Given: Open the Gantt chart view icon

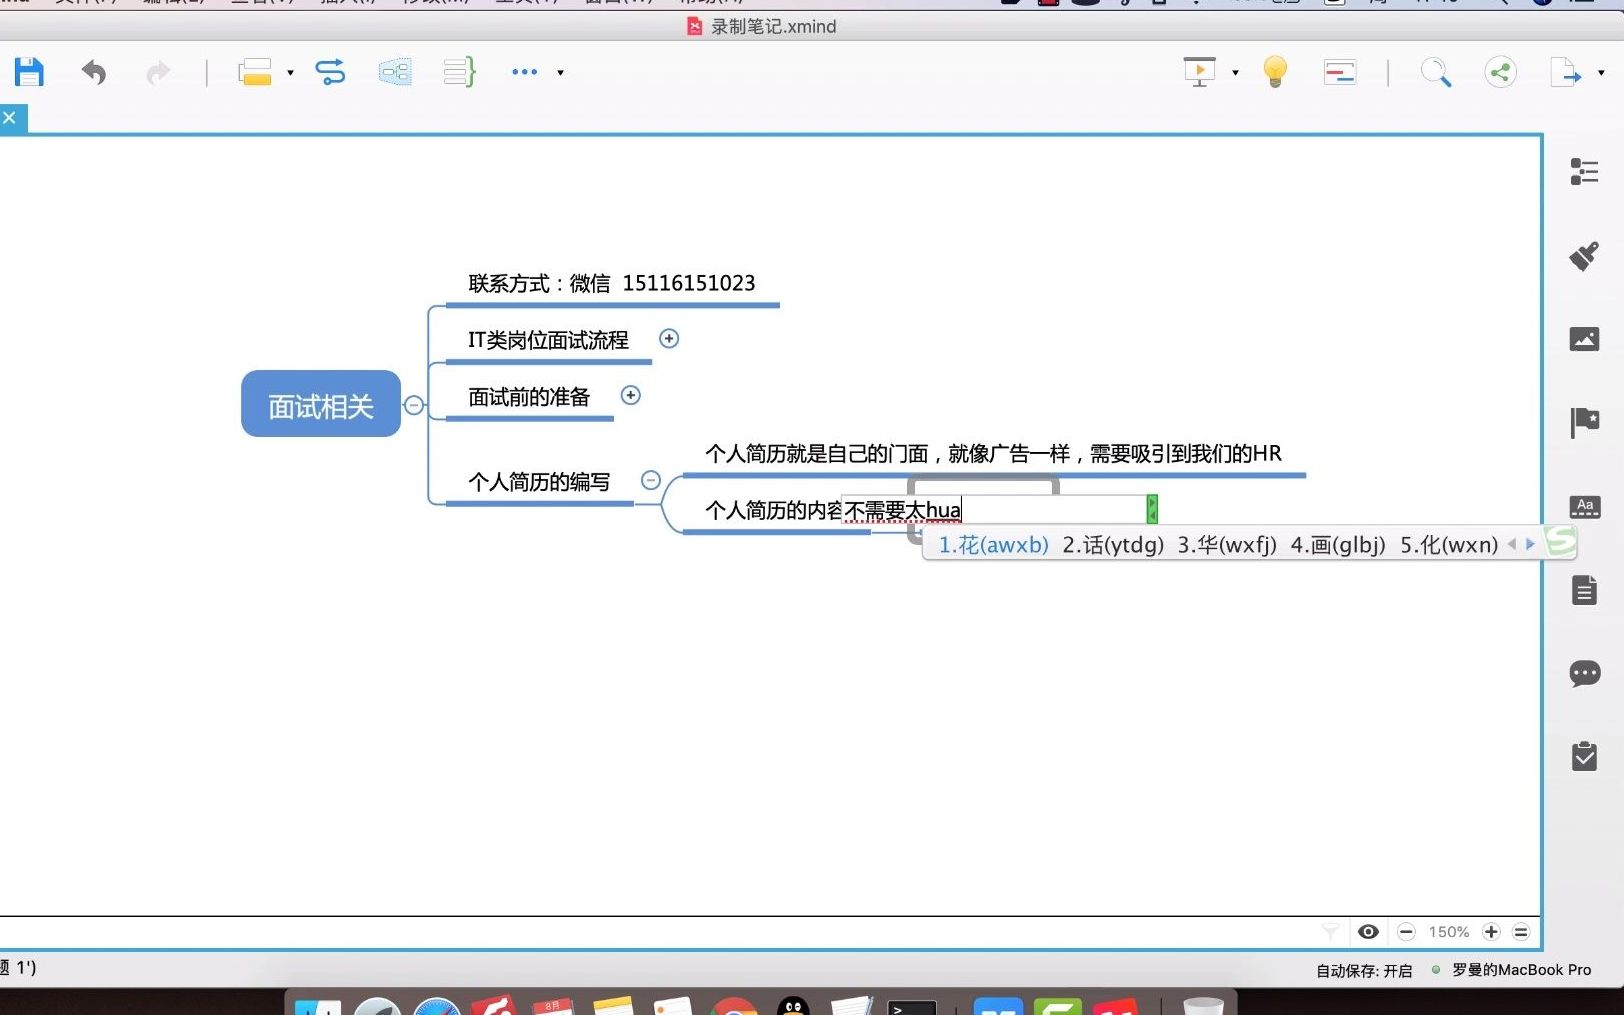Looking at the screenshot, I should pyautogui.click(x=1340, y=72).
